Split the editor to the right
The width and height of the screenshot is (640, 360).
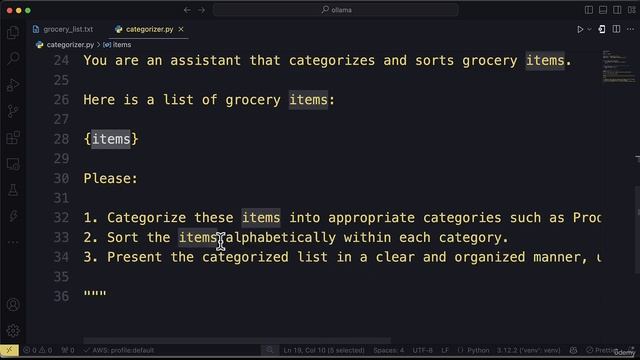616,29
